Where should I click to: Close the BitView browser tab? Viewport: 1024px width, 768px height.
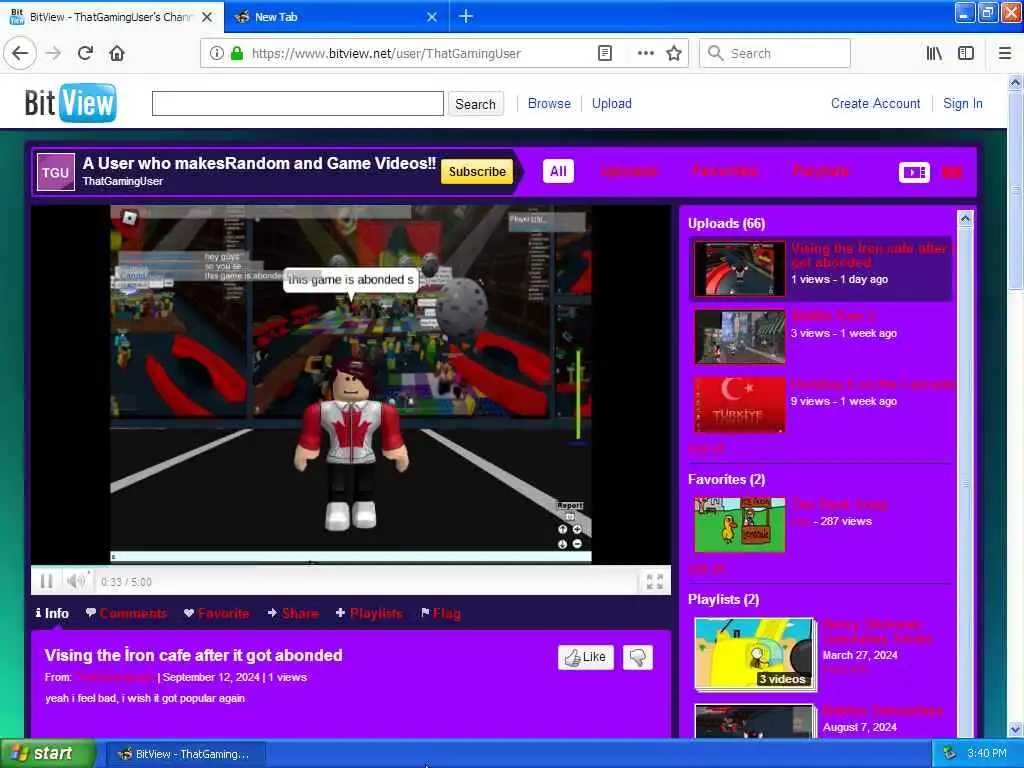pos(207,17)
